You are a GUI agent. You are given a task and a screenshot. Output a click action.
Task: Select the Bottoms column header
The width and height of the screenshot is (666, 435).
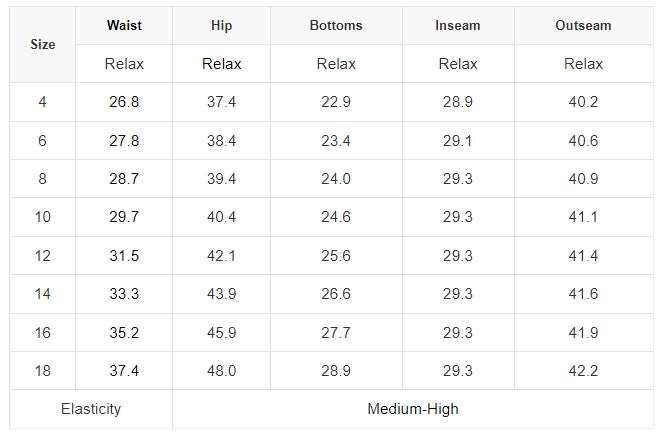click(x=336, y=25)
